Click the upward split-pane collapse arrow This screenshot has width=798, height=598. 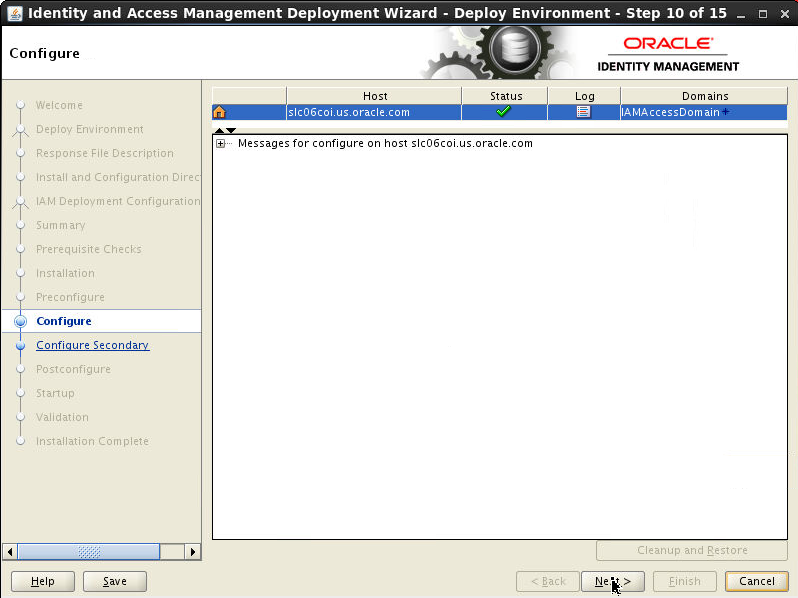tap(219, 130)
